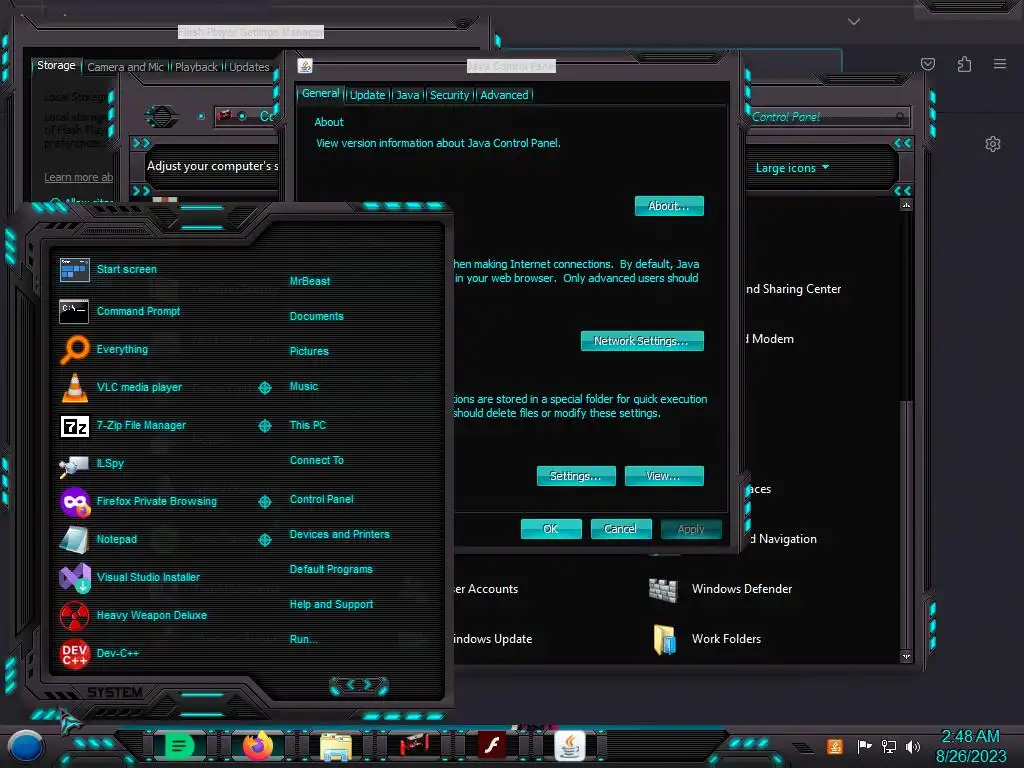Image resolution: width=1024 pixels, height=768 pixels.
Task: Click the Settings... button for temporary files
Action: 575,476
